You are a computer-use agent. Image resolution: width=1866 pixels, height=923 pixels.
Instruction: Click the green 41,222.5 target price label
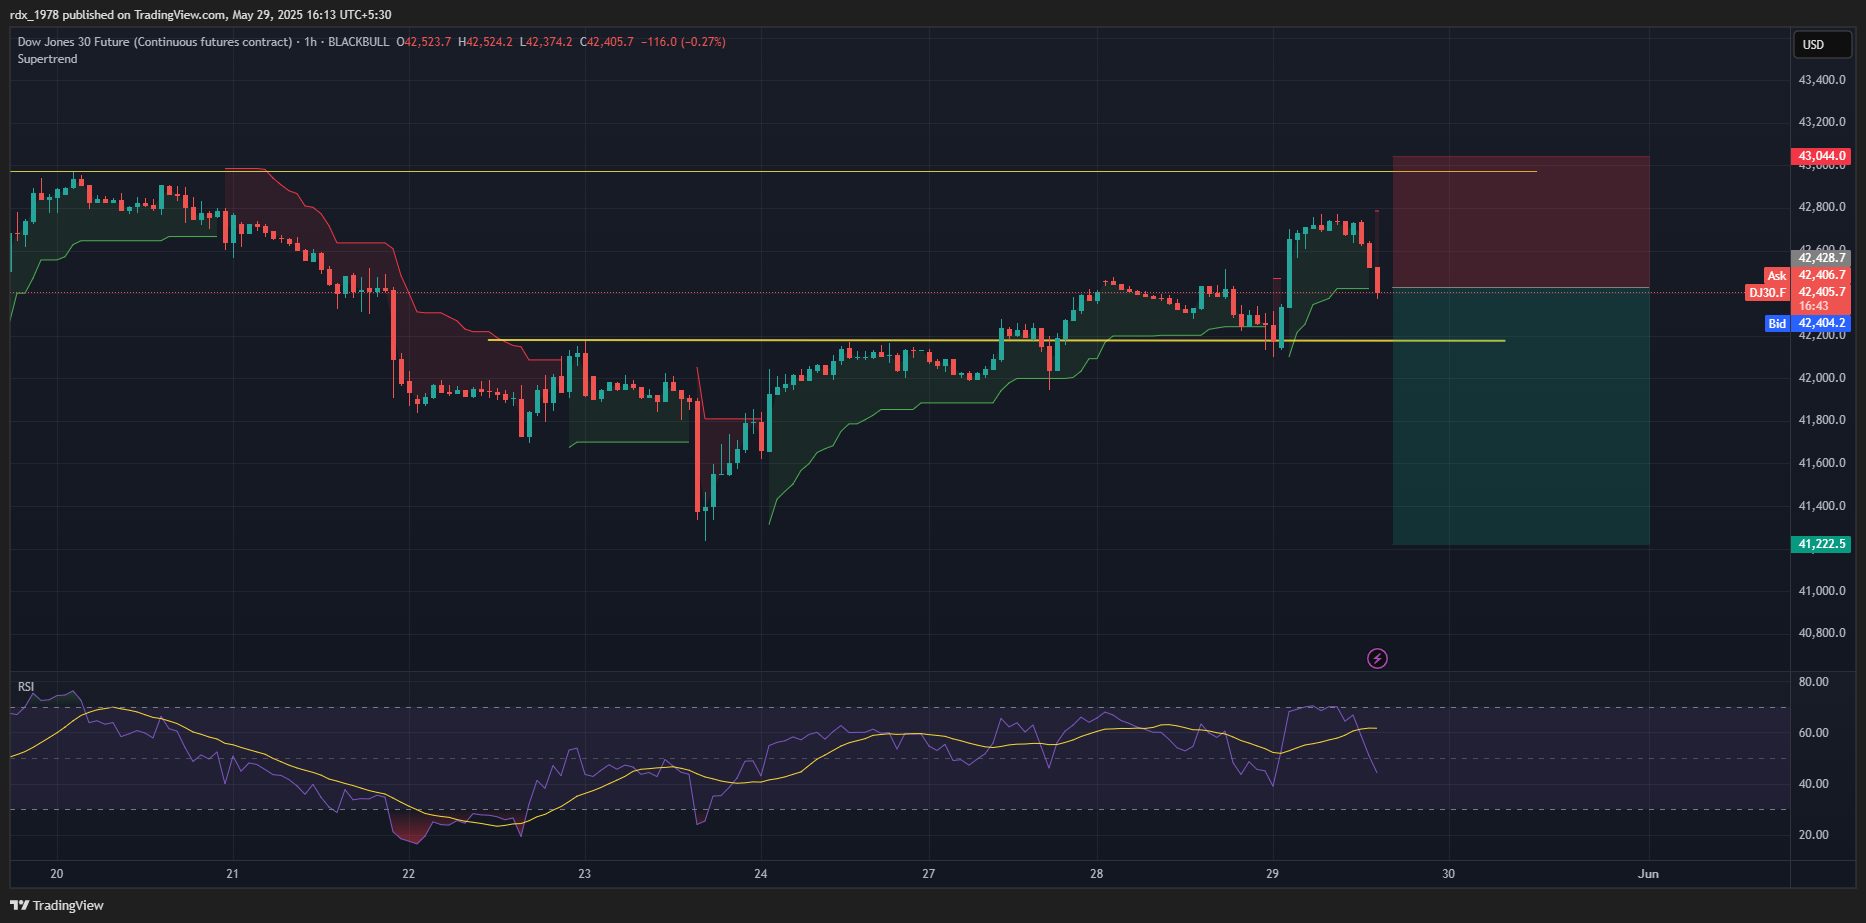point(1822,544)
